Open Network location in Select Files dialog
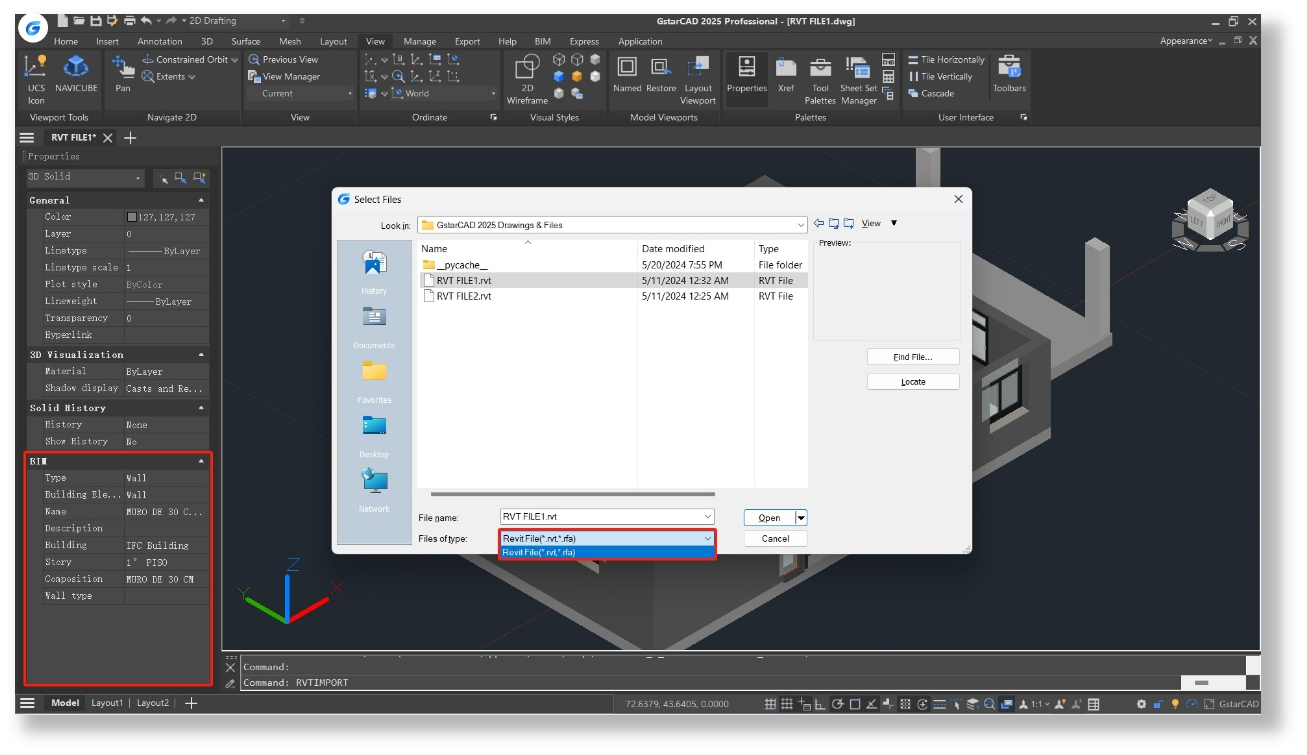 pos(374,490)
